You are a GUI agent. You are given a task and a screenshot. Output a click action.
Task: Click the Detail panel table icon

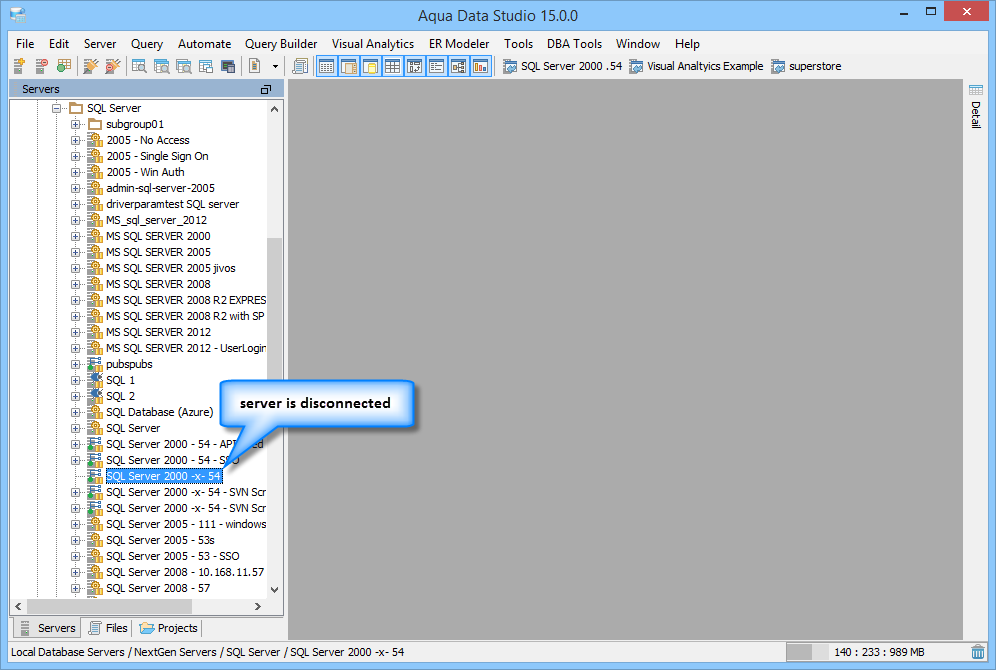point(976,90)
